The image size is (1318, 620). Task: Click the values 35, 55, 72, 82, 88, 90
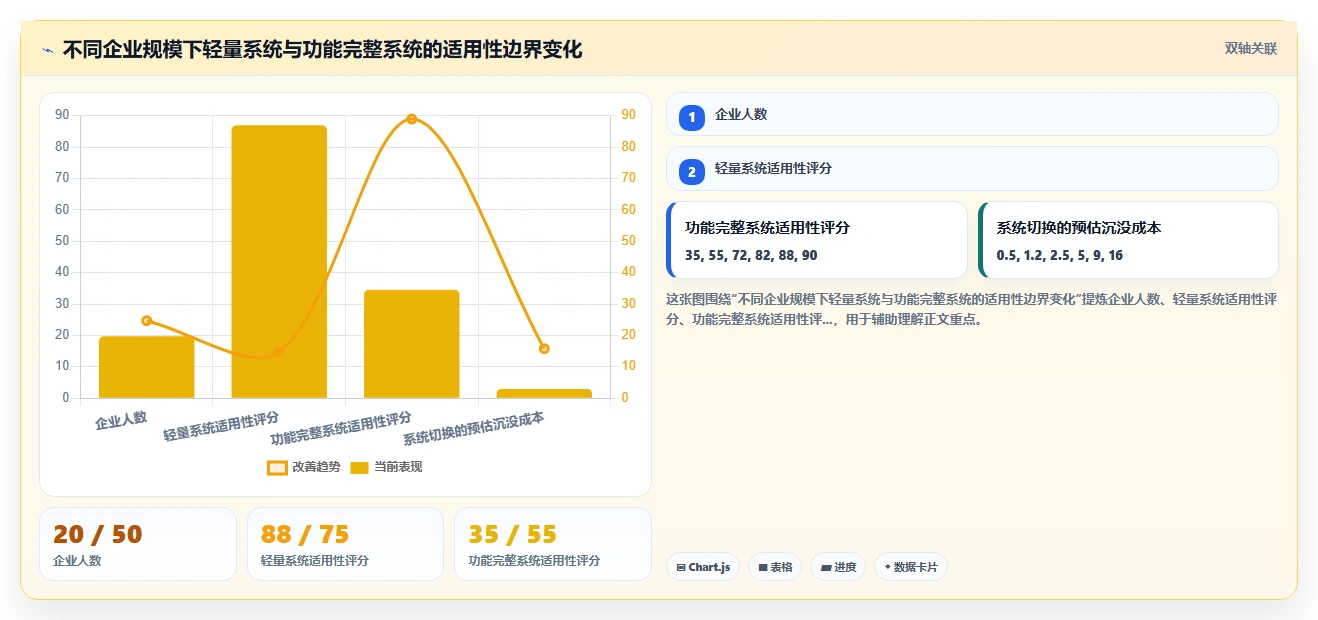(x=751, y=256)
